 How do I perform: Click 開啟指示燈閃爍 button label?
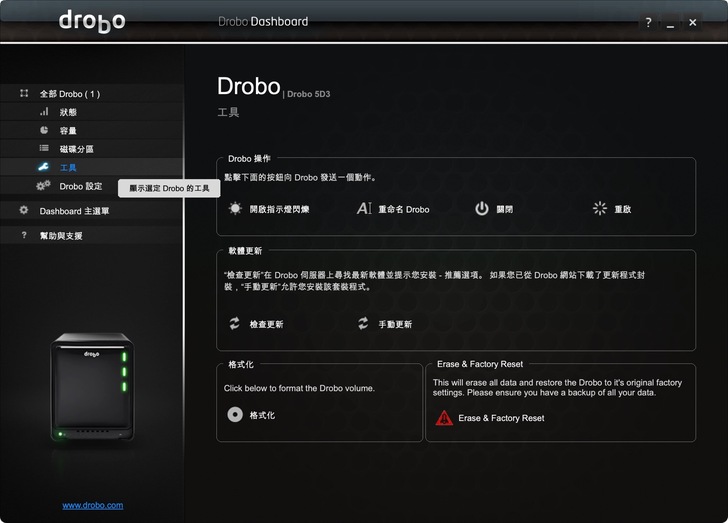pos(279,209)
